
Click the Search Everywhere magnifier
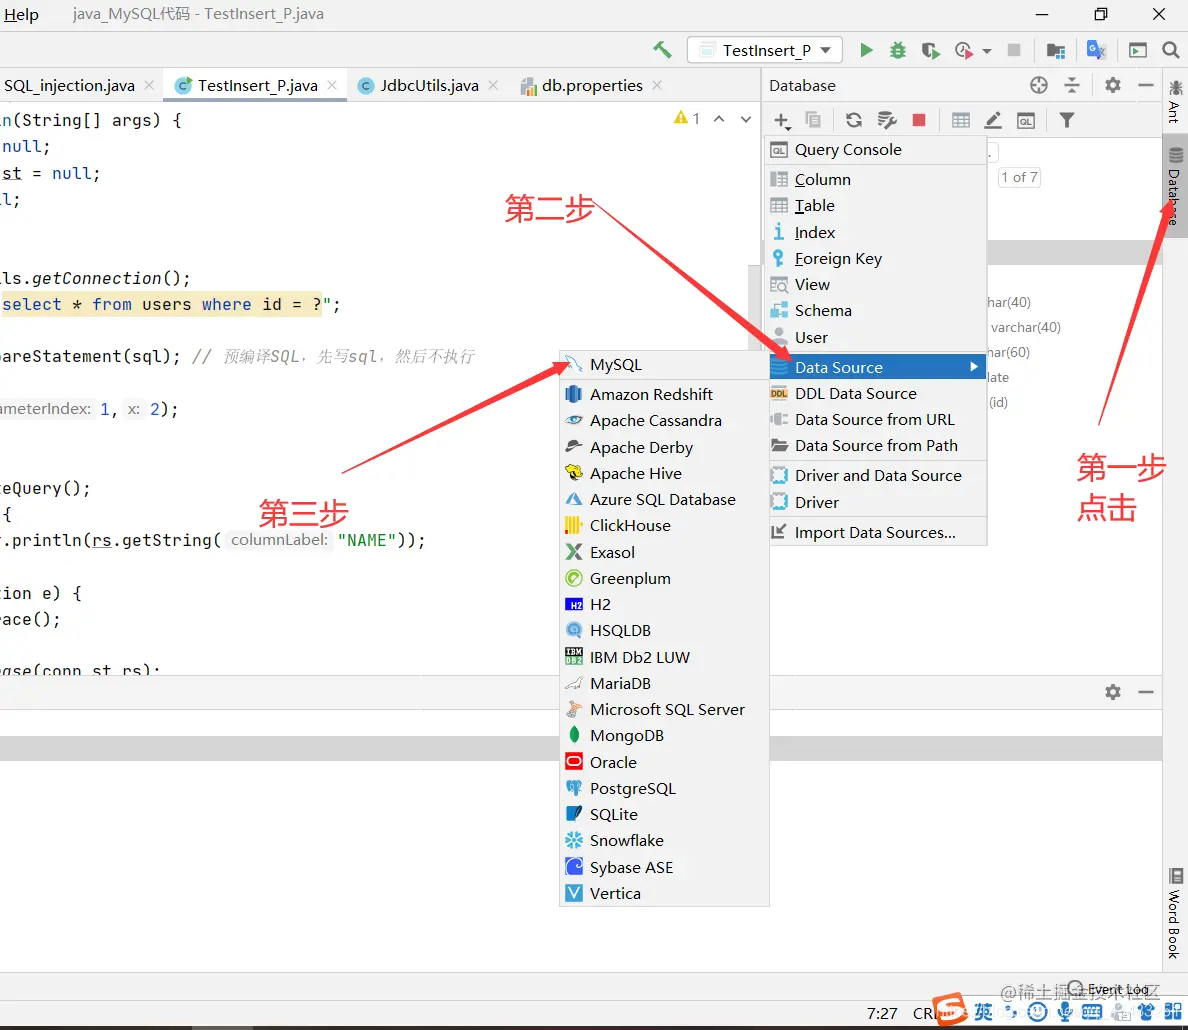[1171, 50]
